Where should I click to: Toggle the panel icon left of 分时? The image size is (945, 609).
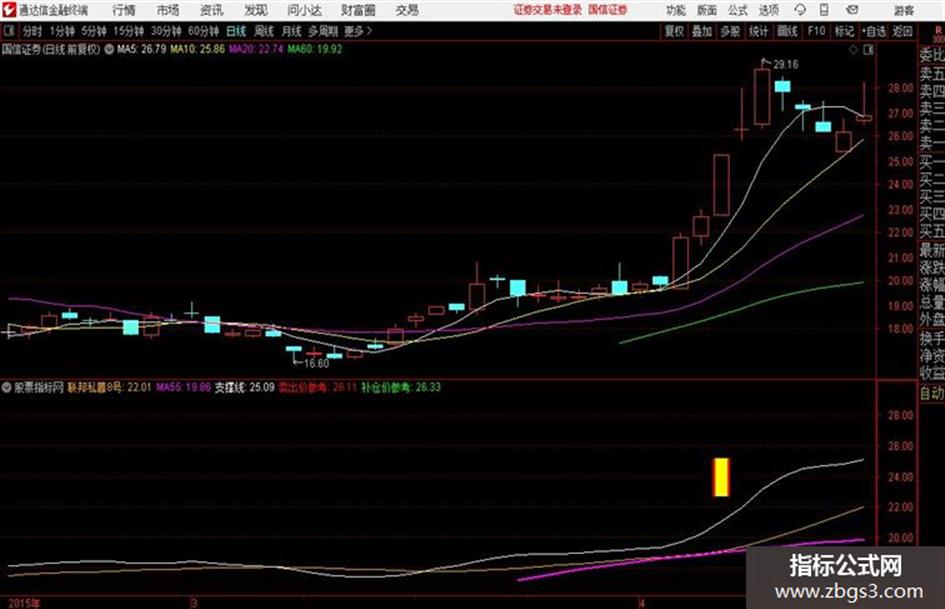point(8,31)
